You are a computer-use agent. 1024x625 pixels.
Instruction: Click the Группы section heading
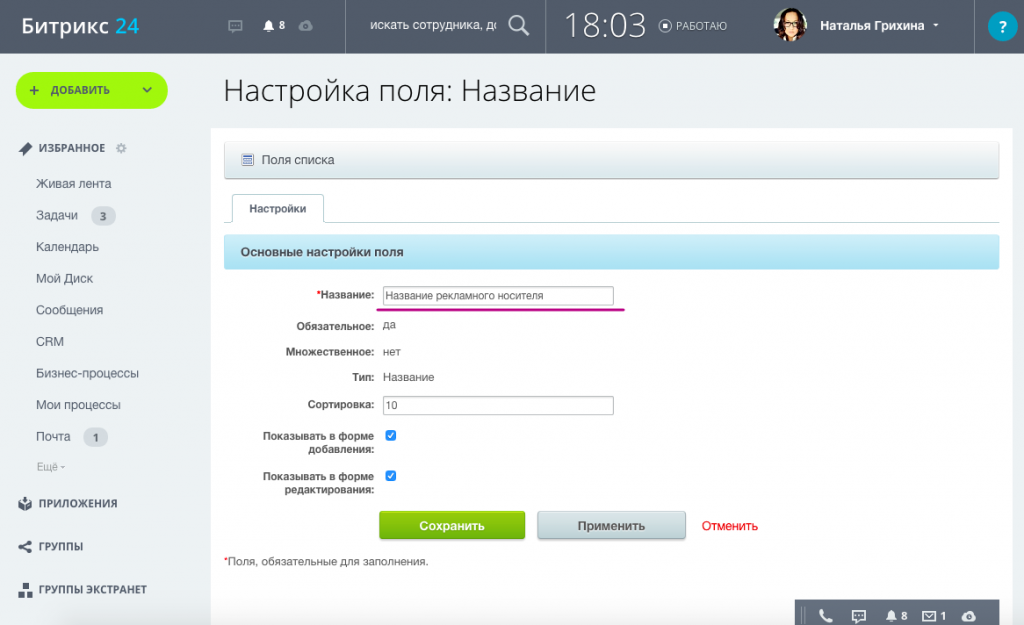coord(60,547)
